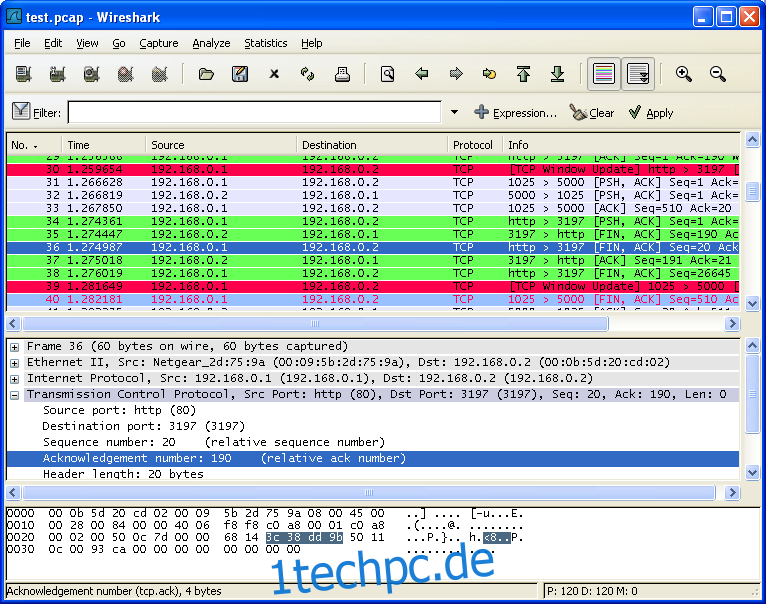The image size is (766, 604).
Task: Click inside the display filter text field
Action: click(x=255, y=112)
